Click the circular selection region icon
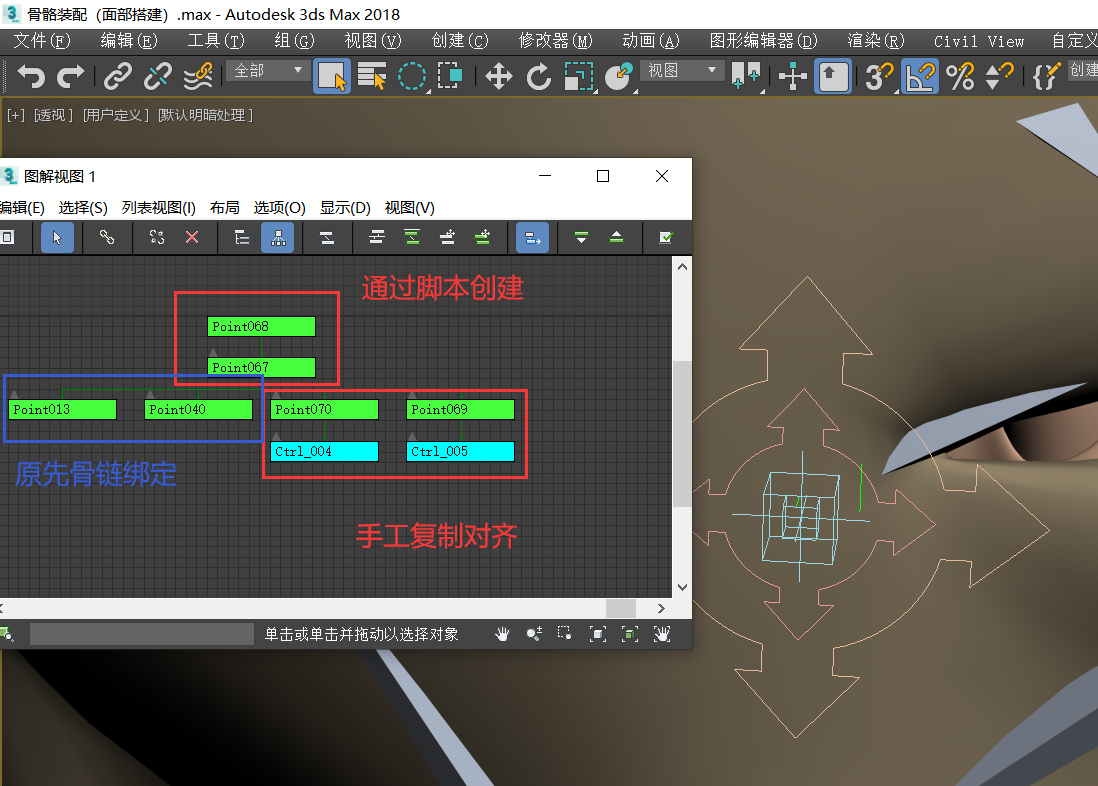1098x786 pixels. 412,76
